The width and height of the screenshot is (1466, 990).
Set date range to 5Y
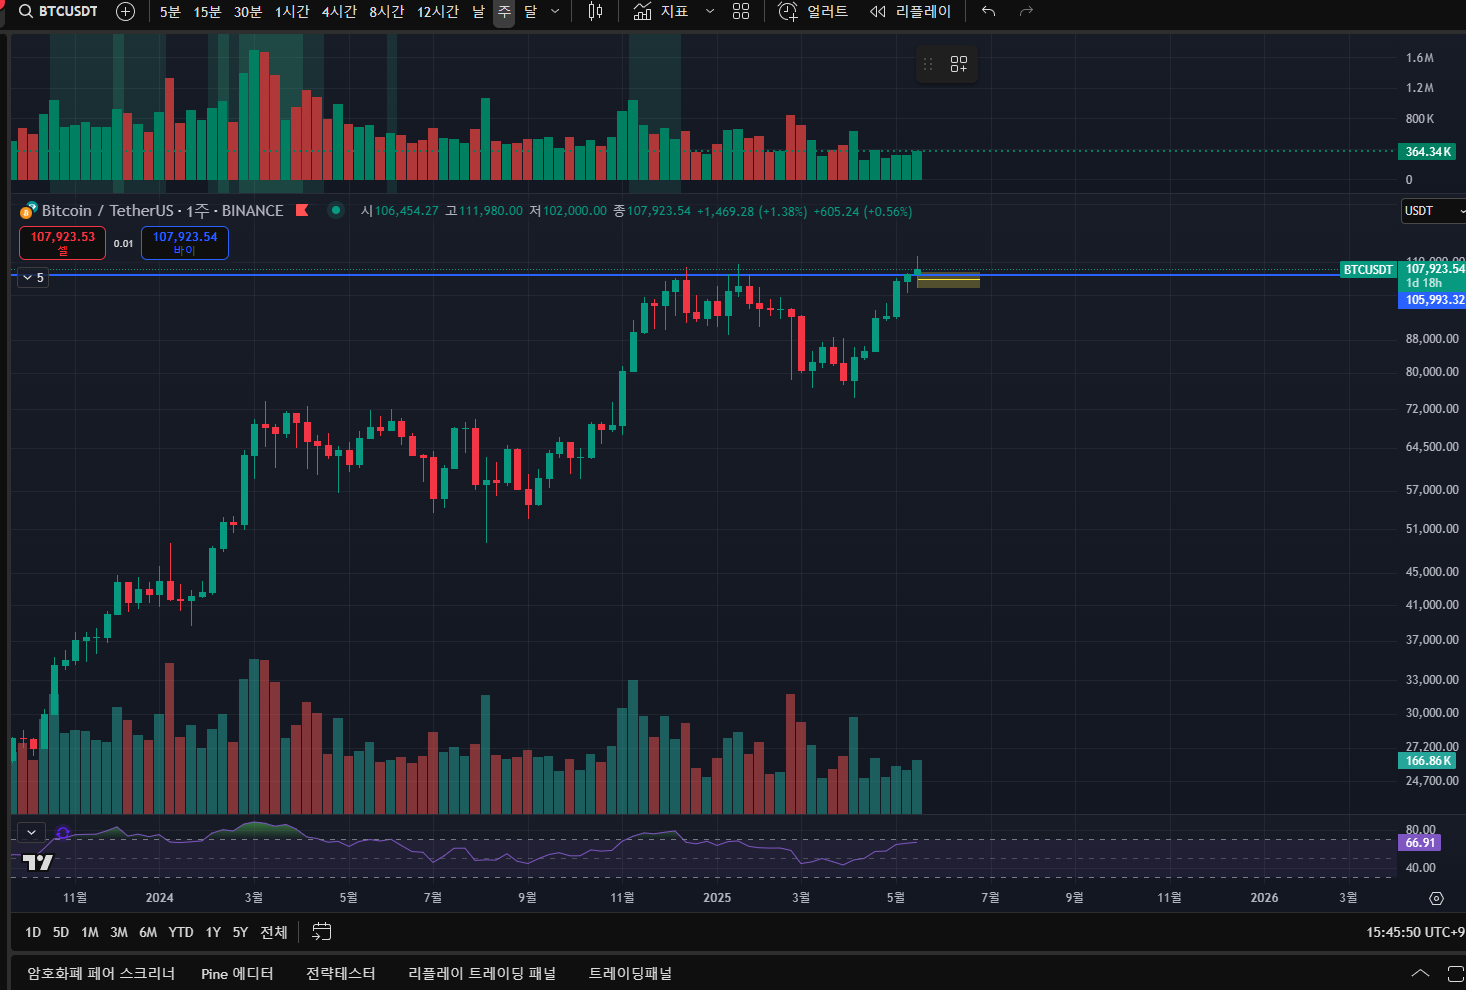(240, 932)
